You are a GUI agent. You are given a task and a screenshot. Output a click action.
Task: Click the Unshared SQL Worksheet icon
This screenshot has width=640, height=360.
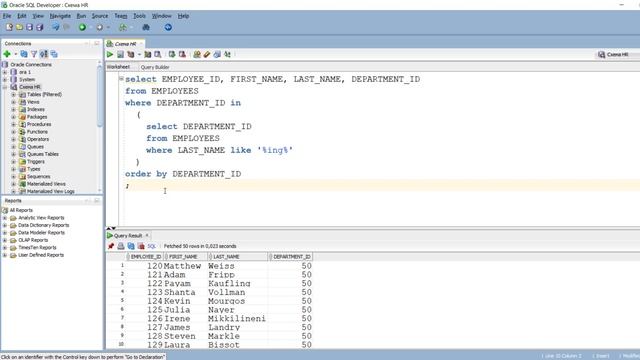[x=197, y=54]
